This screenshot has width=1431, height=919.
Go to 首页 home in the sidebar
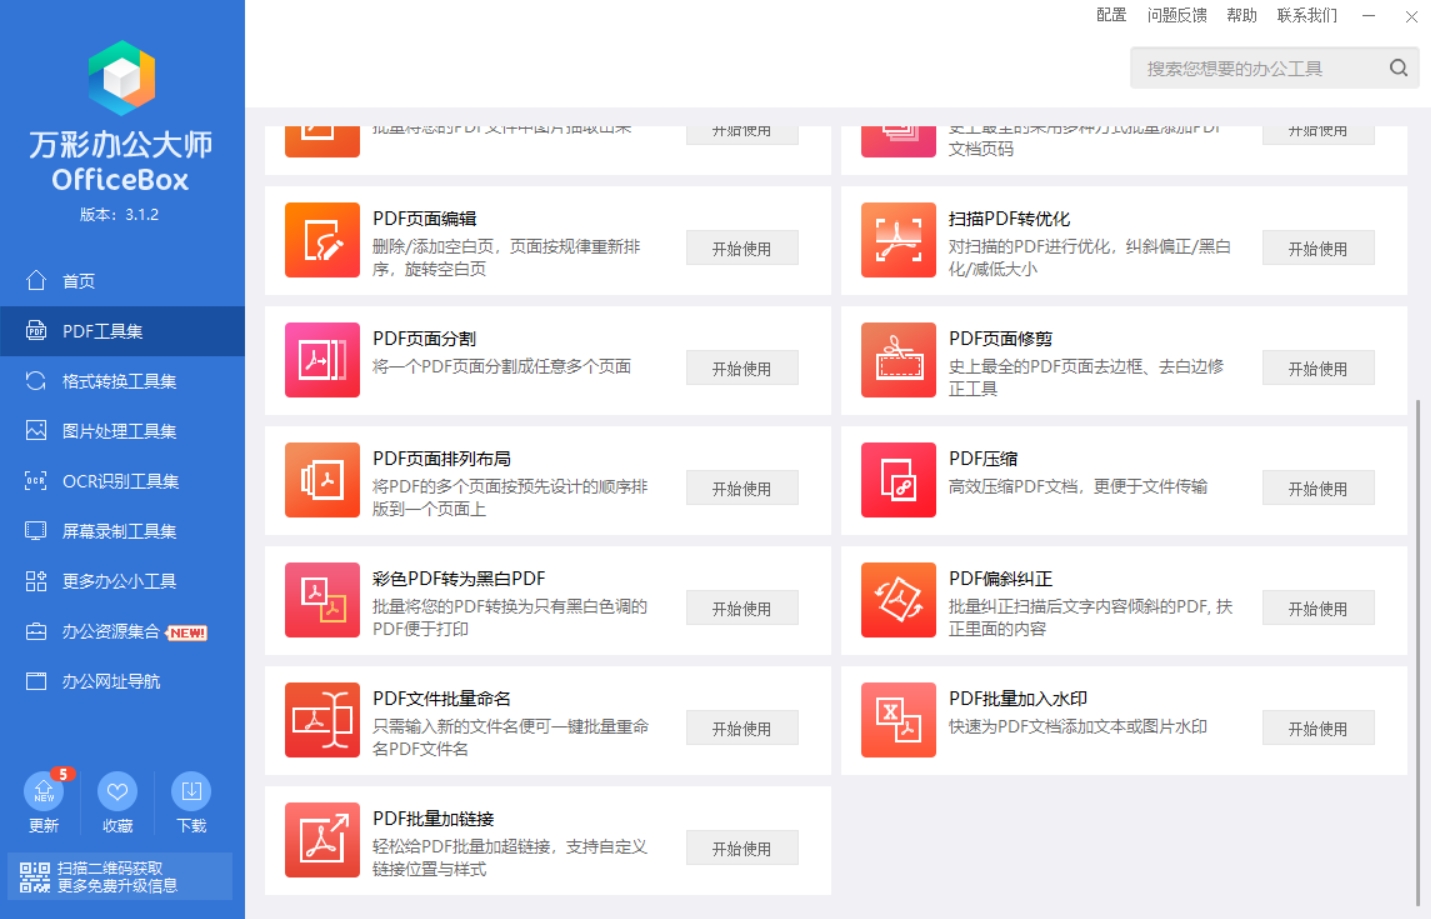(x=122, y=281)
